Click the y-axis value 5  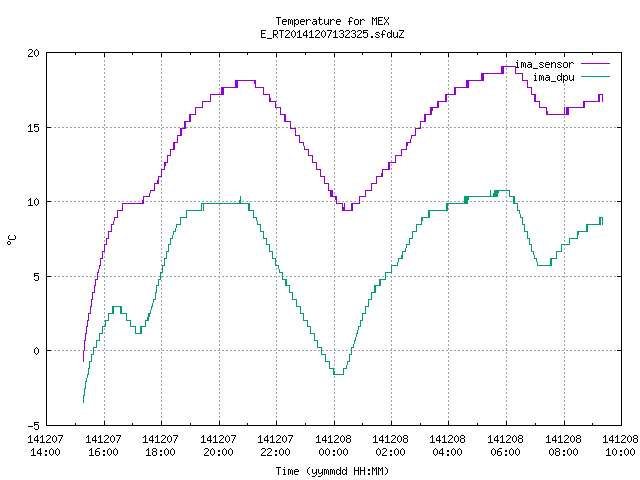pos(37,277)
